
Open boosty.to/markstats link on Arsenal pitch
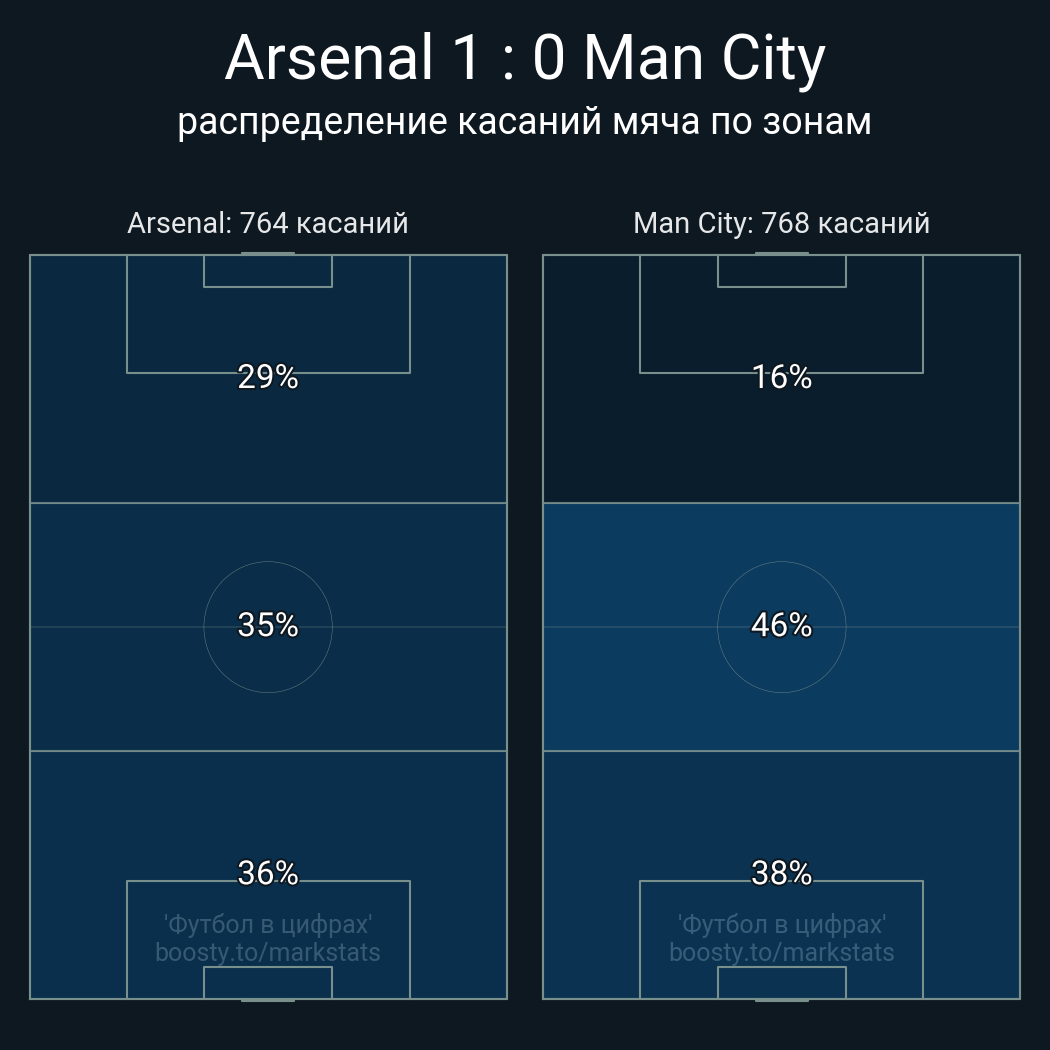click(268, 952)
